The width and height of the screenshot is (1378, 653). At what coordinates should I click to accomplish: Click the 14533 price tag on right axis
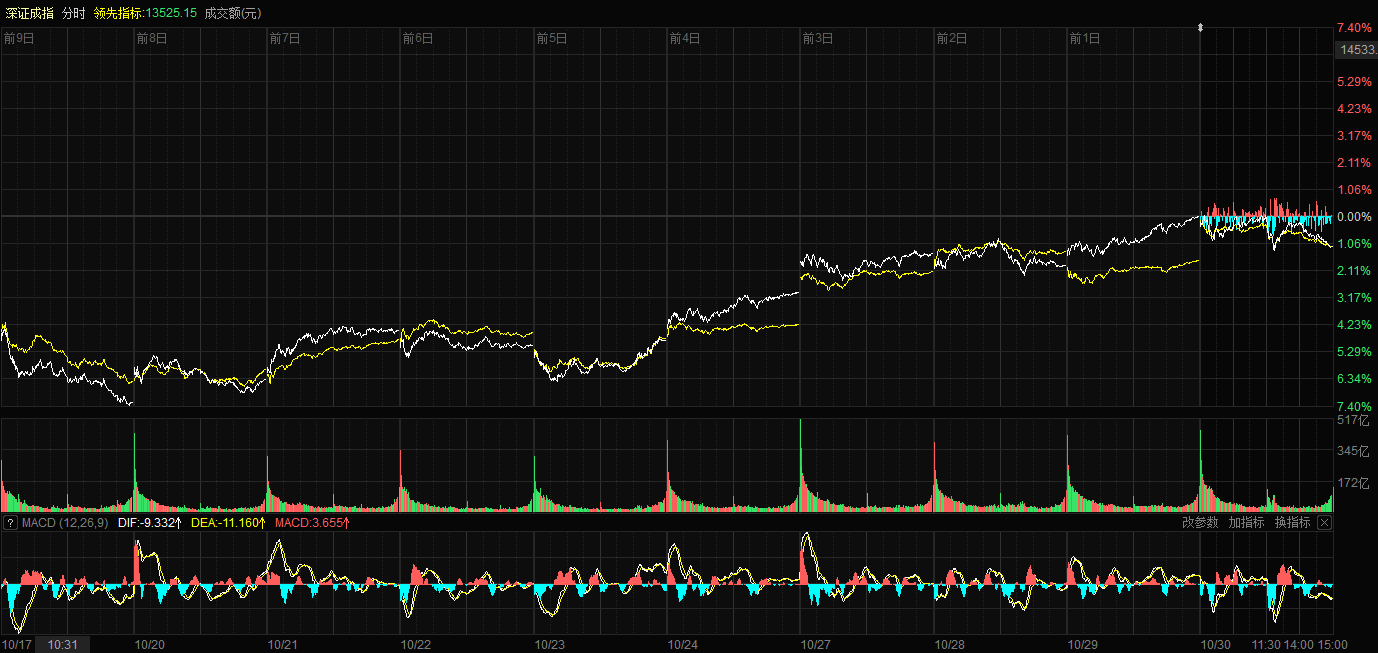(1357, 50)
